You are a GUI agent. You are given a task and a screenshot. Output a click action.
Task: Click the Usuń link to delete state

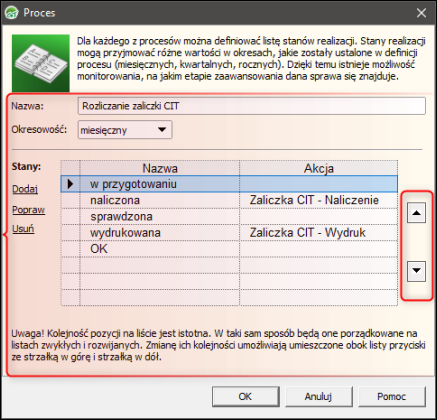pyautogui.click(x=23, y=229)
